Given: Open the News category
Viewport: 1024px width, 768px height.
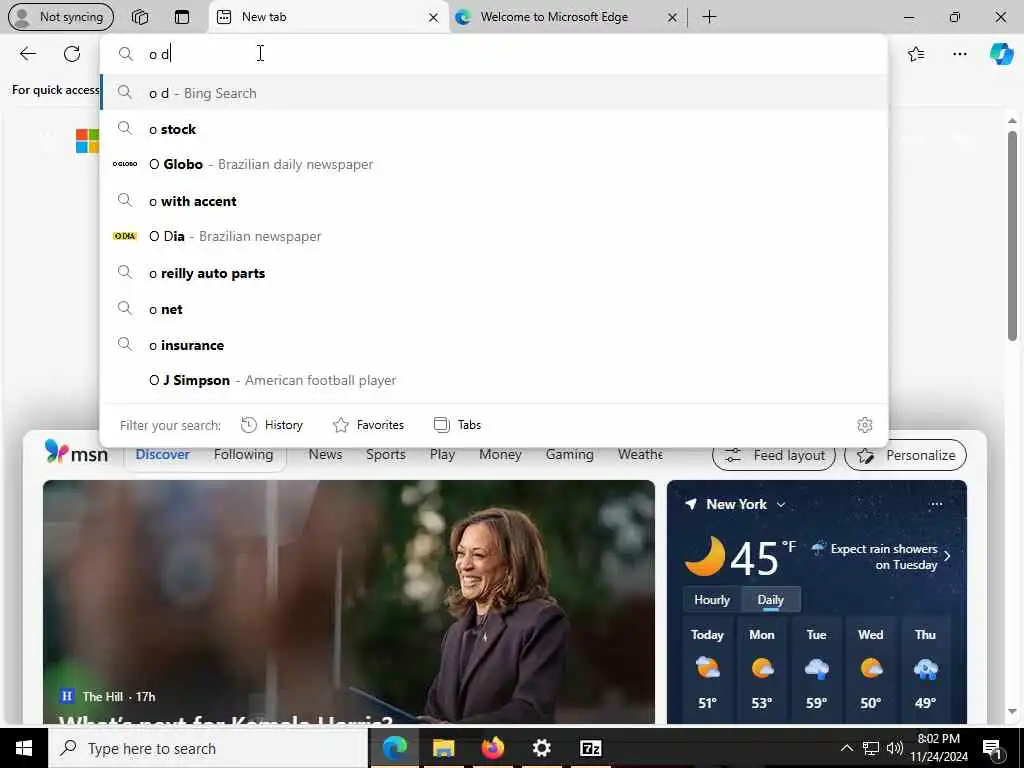Looking at the screenshot, I should point(325,455).
